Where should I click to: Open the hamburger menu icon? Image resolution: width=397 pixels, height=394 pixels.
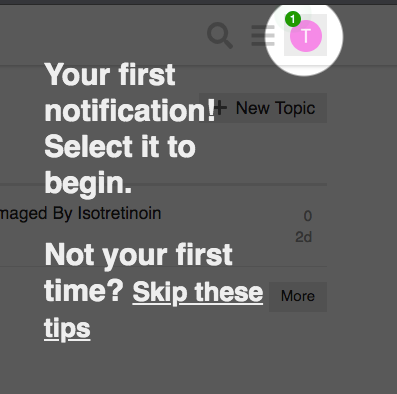click(263, 35)
